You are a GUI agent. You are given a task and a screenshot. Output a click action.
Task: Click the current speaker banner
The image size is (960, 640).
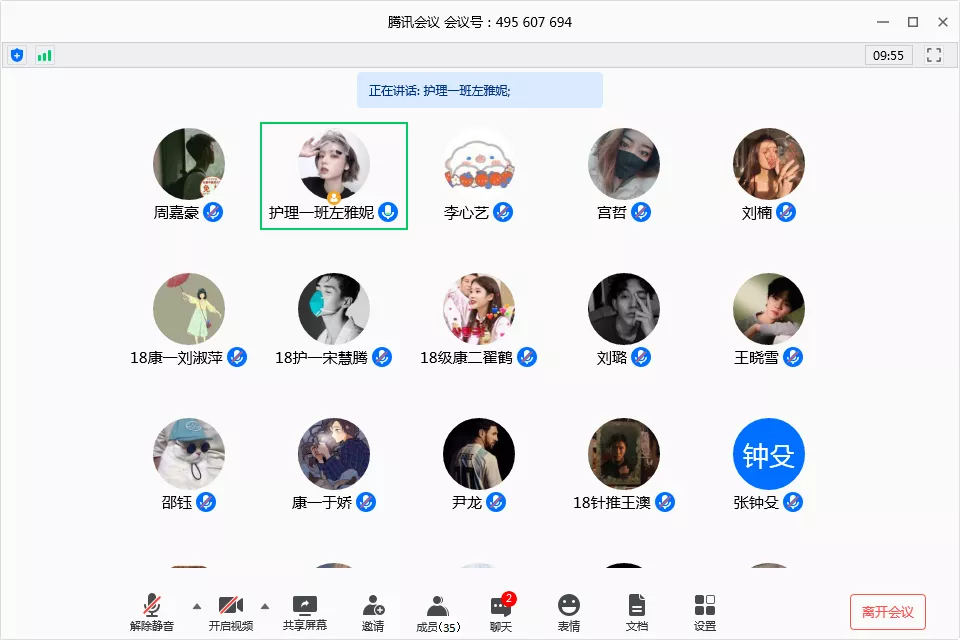tap(479, 90)
